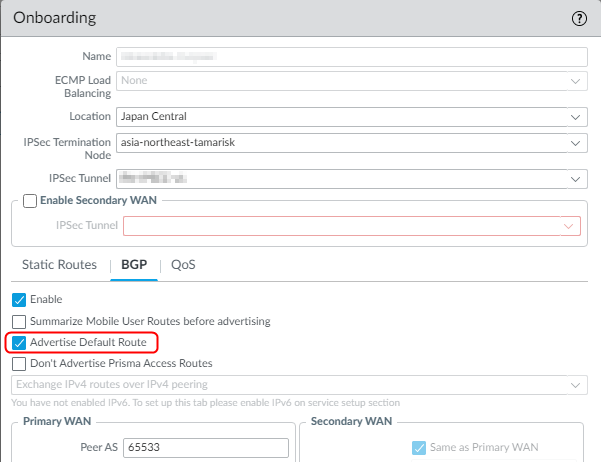Expand the ECMP Load Balancing dropdown
Image resolution: width=601 pixels, height=462 pixels.
350,82
